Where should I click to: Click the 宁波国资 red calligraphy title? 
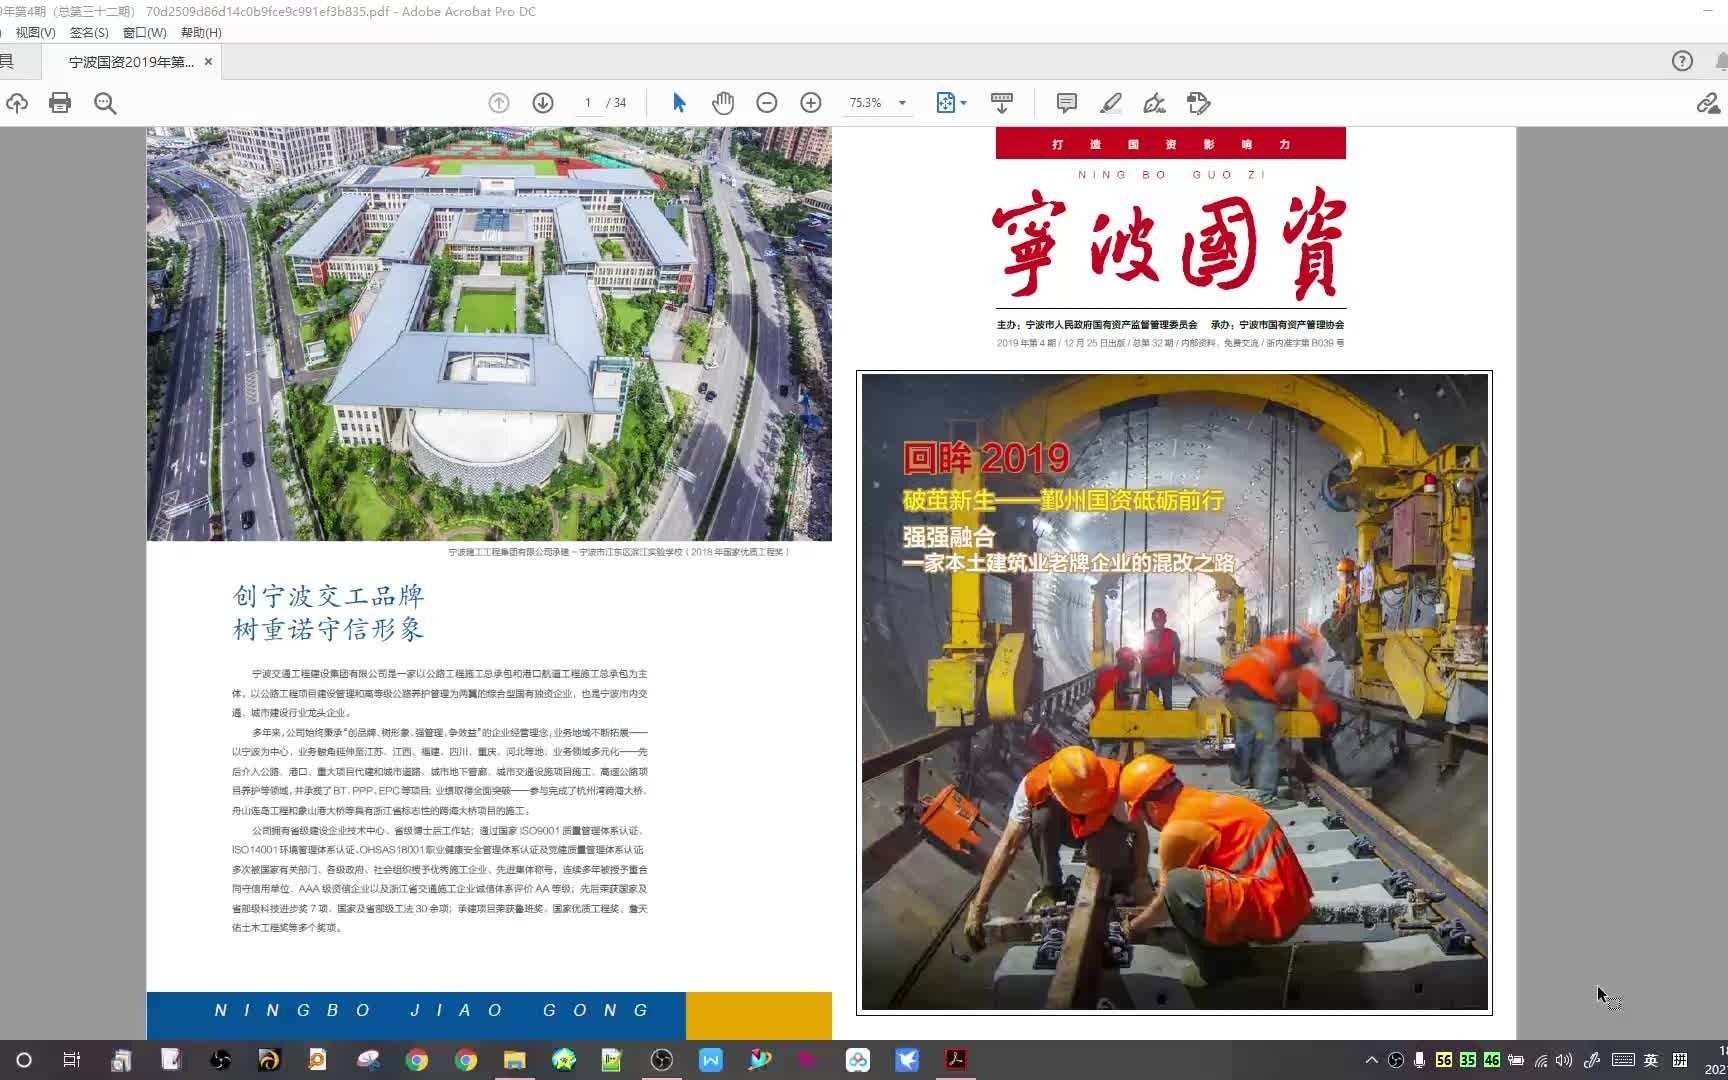1170,243
